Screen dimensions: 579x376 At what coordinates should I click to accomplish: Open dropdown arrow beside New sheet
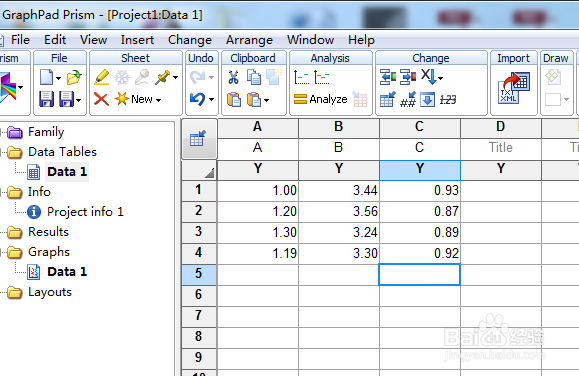[158, 100]
